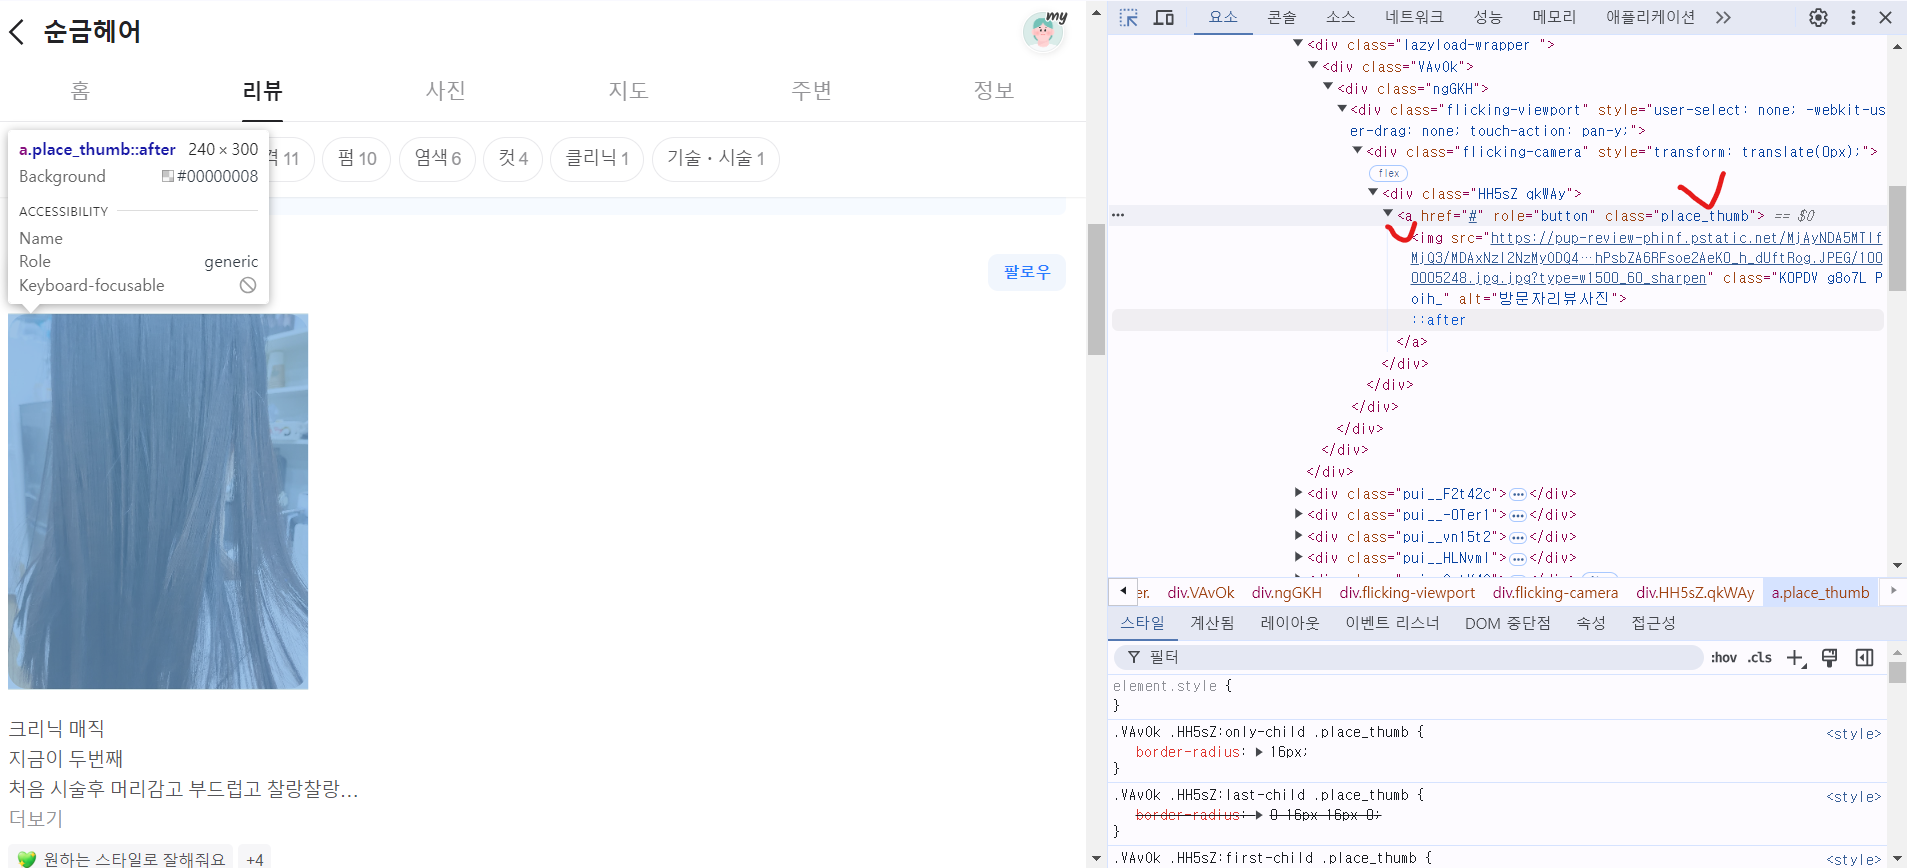This screenshot has height=868, width=1907.
Task: Click the three-dot row action beside selected element
Action: pyautogui.click(x=1118, y=215)
